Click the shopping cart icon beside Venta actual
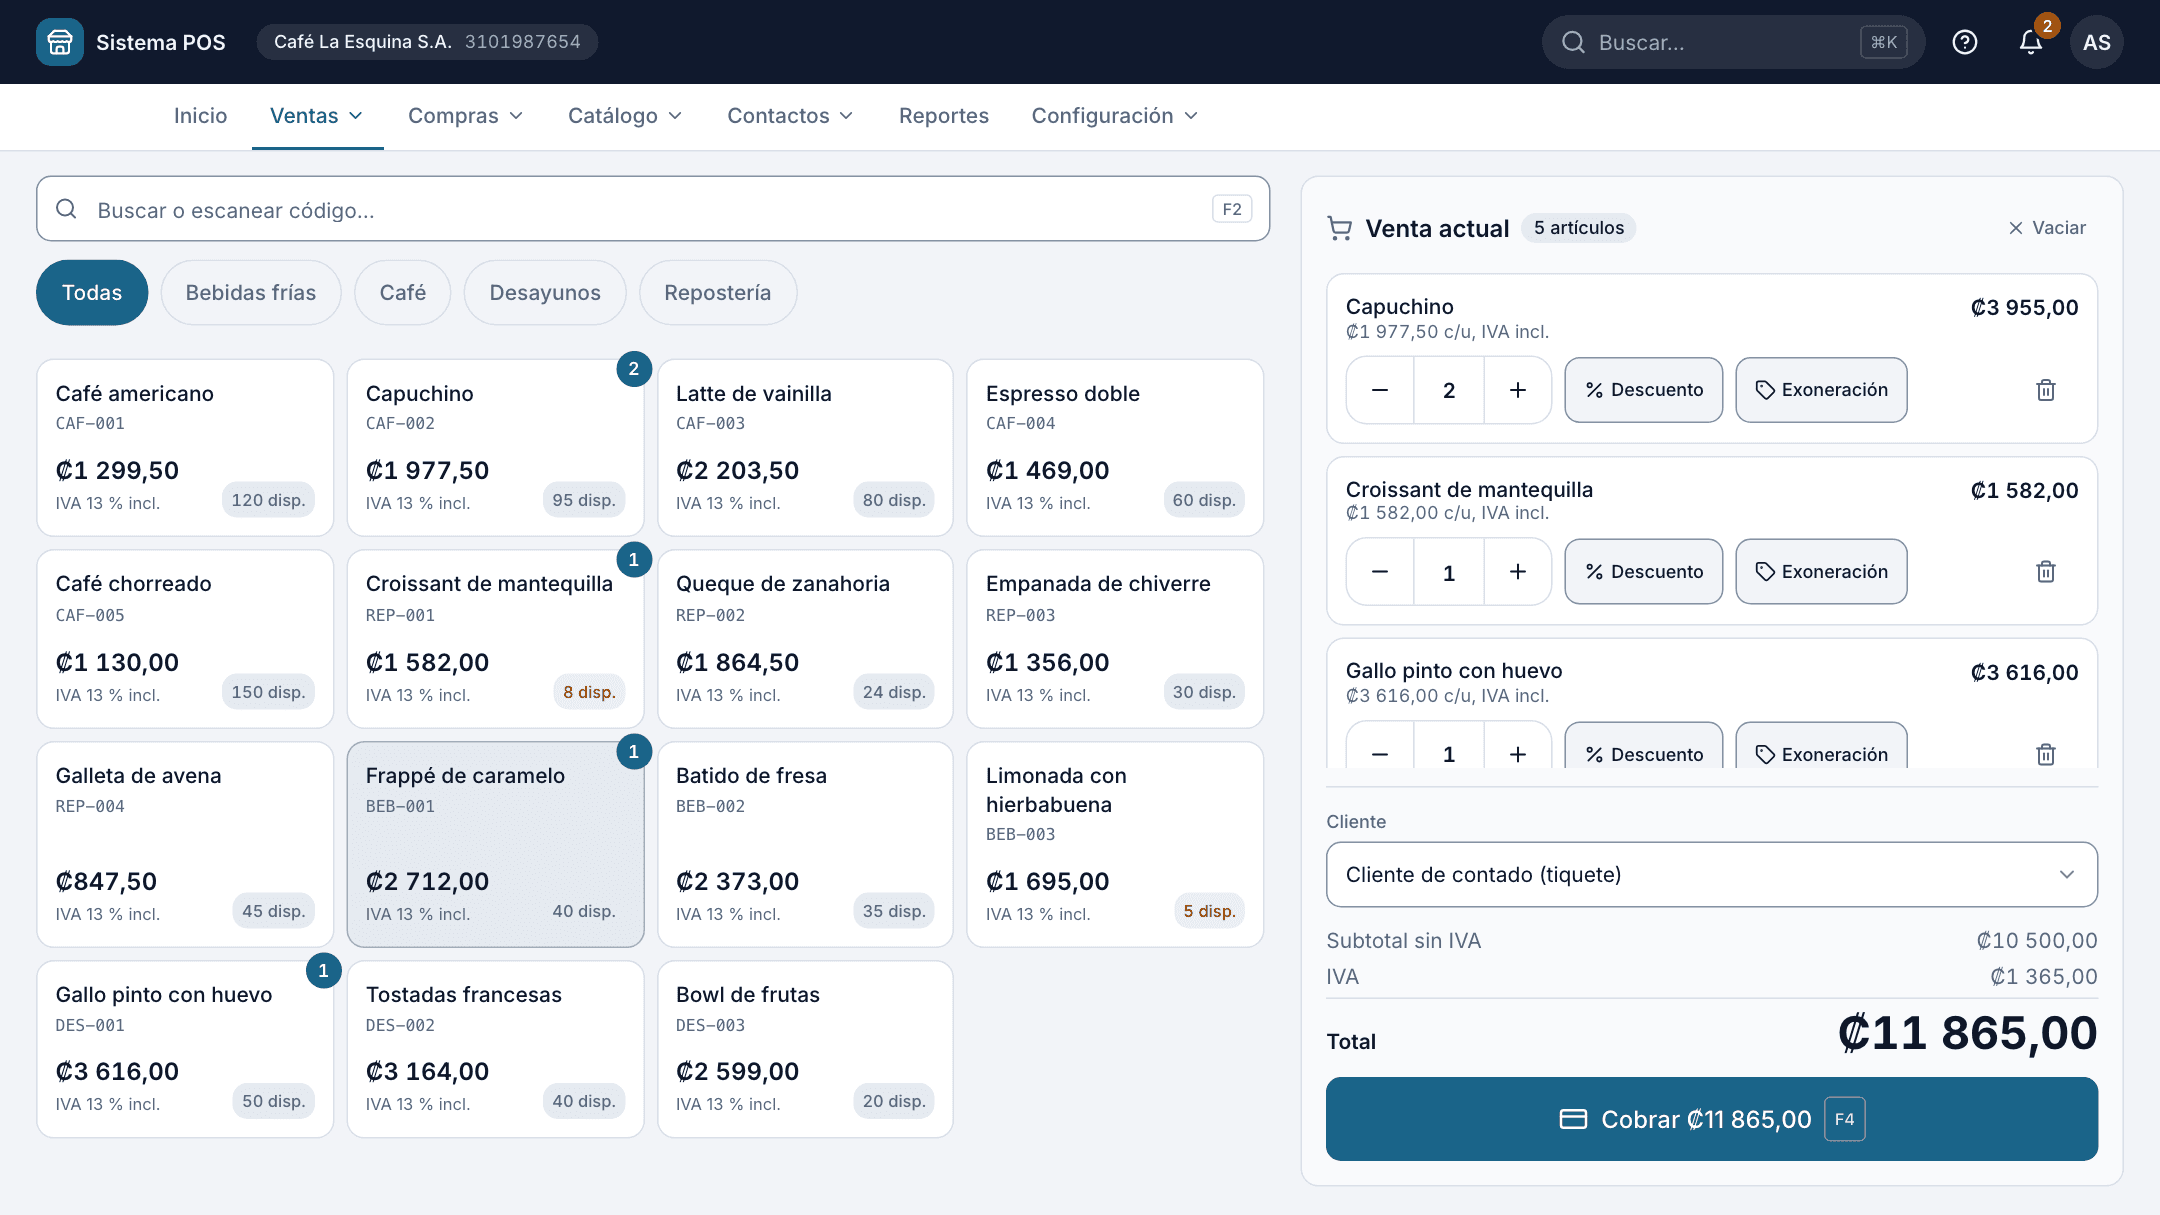The width and height of the screenshot is (2160, 1215). 1340,228
